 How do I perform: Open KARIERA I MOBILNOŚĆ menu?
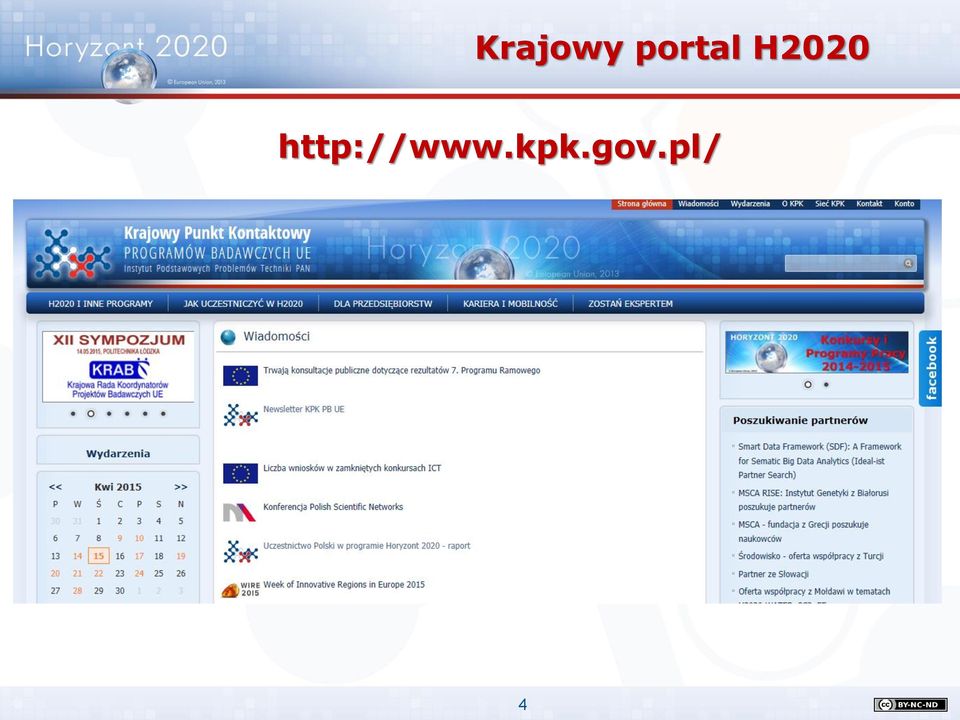(x=510, y=304)
